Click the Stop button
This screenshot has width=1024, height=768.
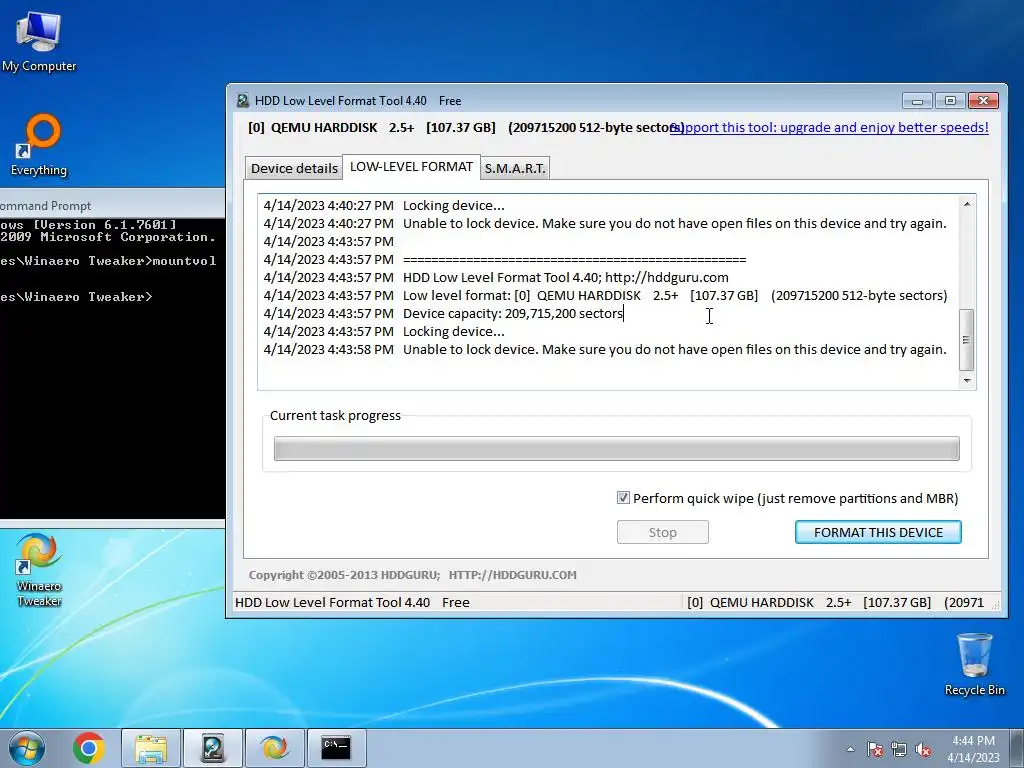[x=662, y=532]
